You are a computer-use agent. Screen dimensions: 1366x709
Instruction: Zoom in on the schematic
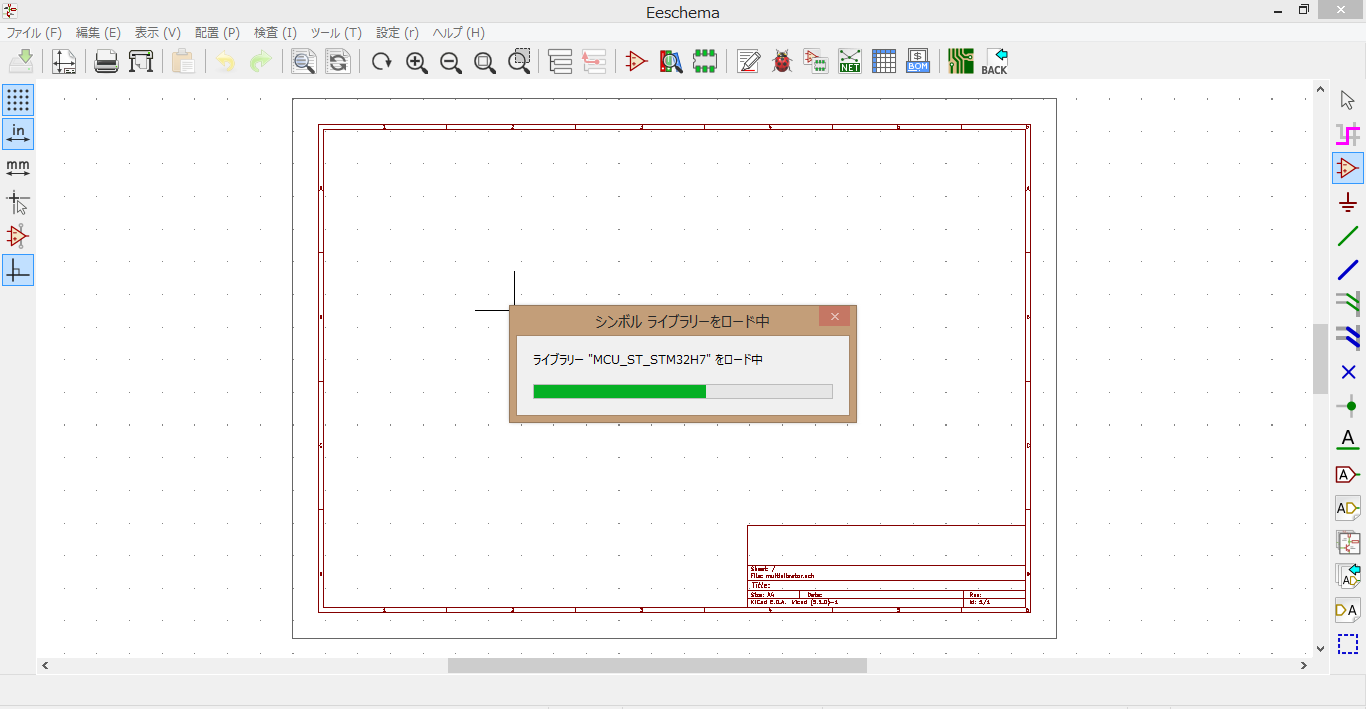416,61
